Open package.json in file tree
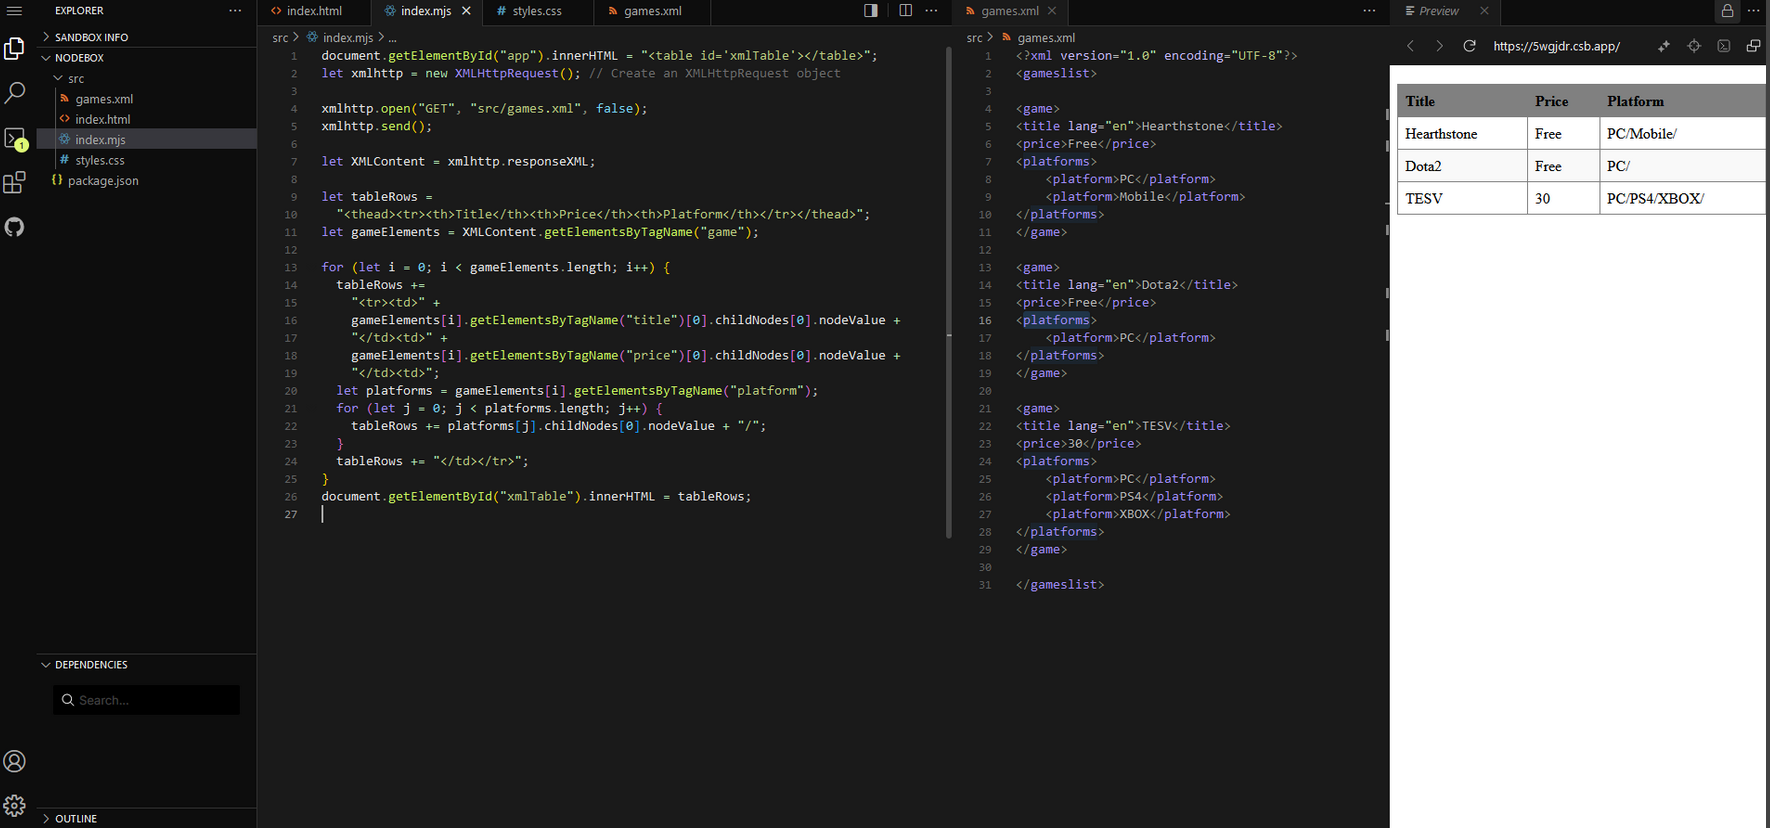This screenshot has height=828, width=1770. [146, 180]
